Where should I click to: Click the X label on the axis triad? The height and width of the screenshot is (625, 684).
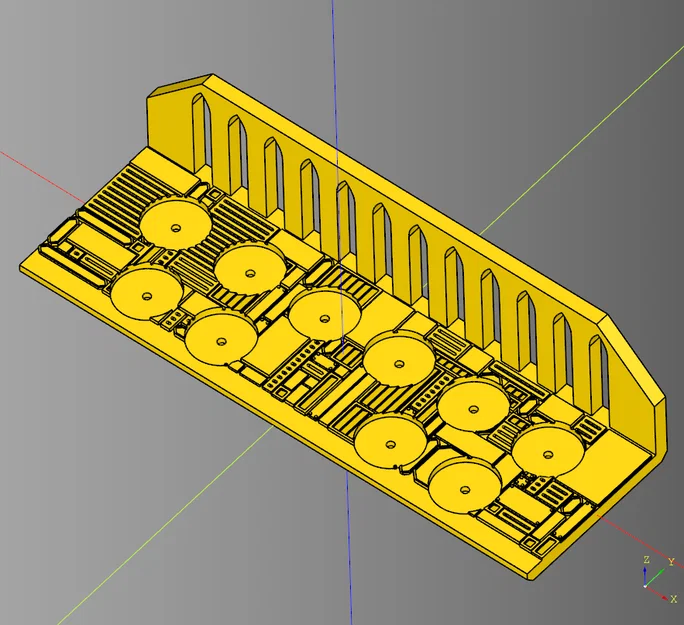pyautogui.click(x=674, y=600)
